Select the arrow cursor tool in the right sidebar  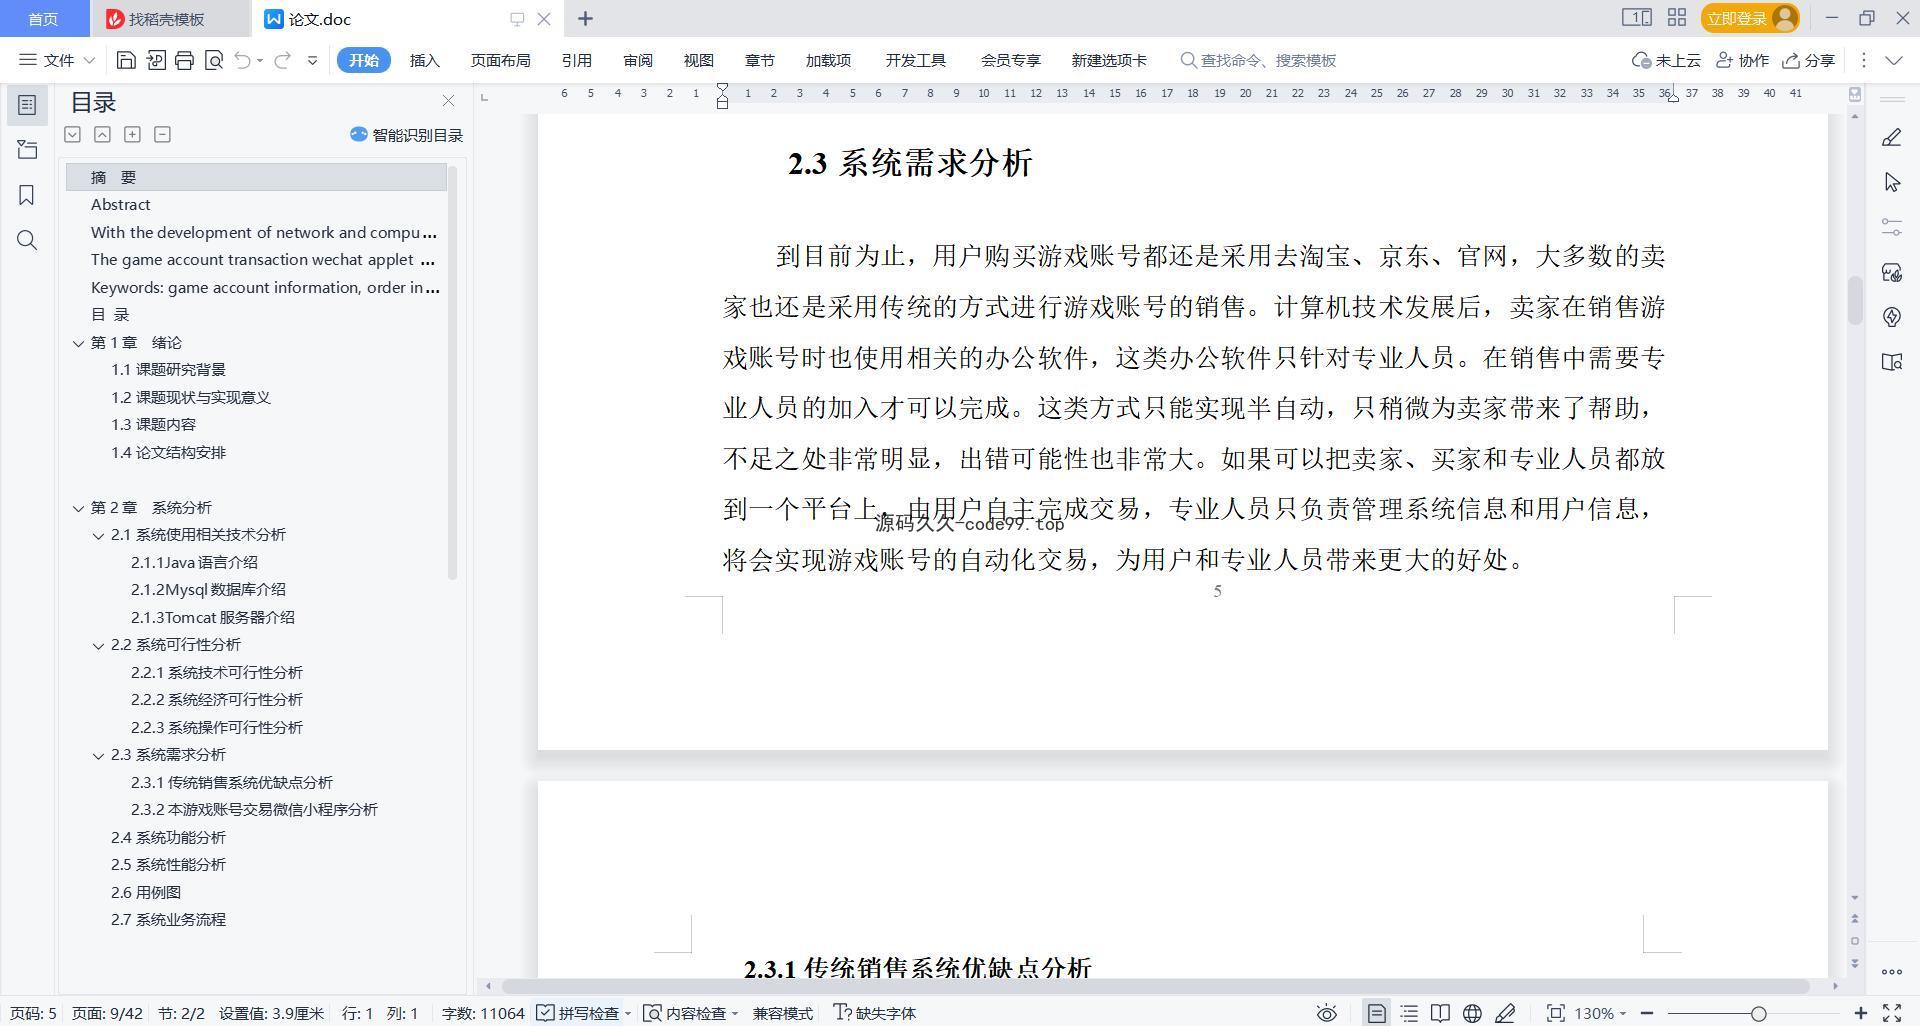[1891, 182]
